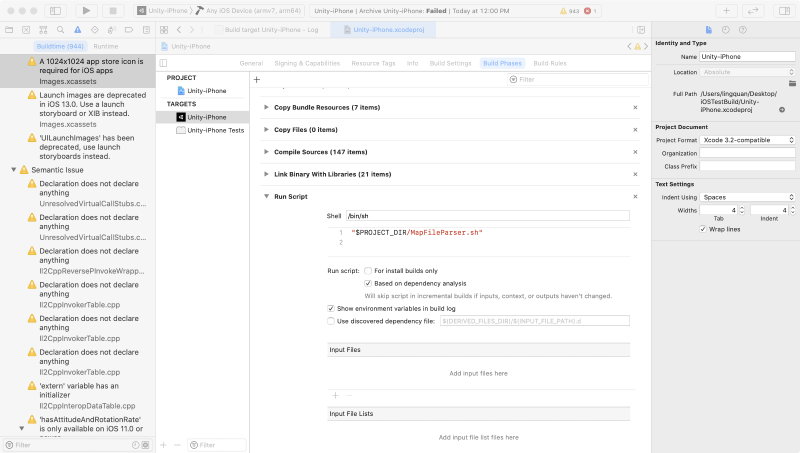The height and width of the screenshot is (453, 800).
Task: Click the Organization text field
Action: click(x=747, y=153)
